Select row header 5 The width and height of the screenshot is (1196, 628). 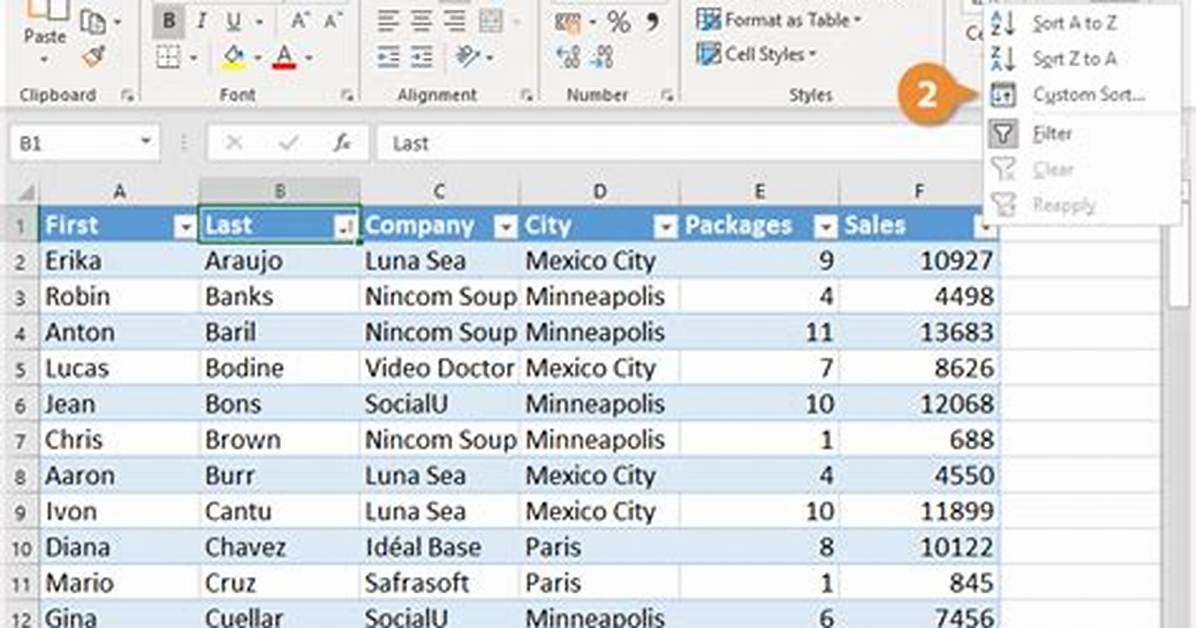point(21,369)
